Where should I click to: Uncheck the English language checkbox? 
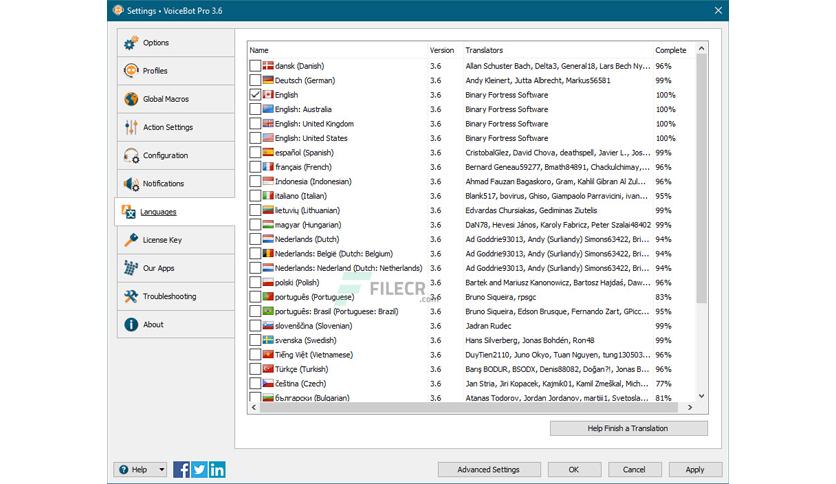pyautogui.click(x=255, y=95)
